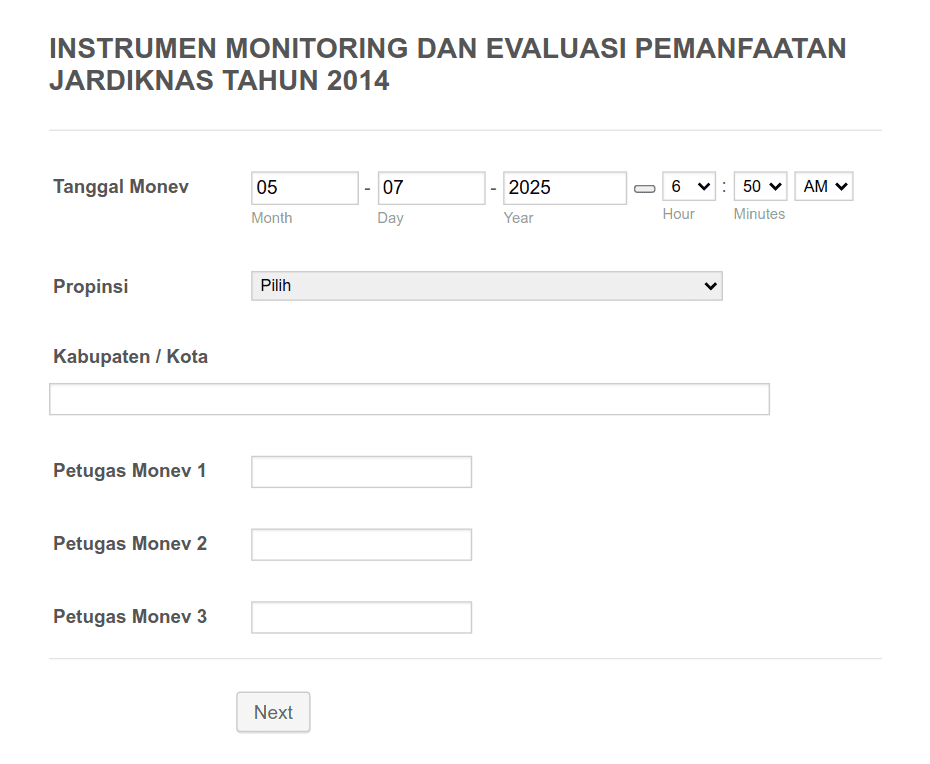Click the Year field showing 2025
The width and height of the screenshot is (930, 764).
click(564, 187)
